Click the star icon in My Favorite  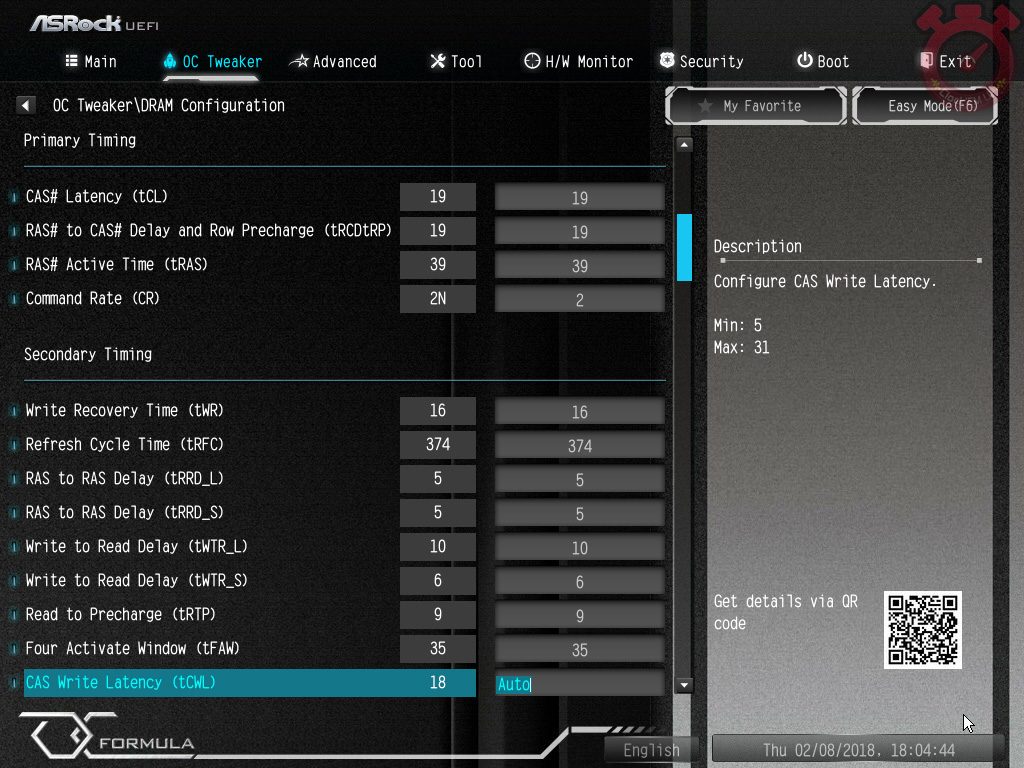[705, 106]
